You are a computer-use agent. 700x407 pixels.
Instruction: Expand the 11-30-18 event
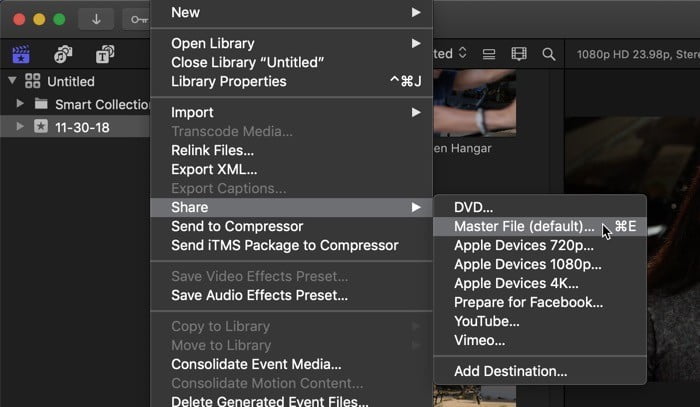click(x=20, y=126)
